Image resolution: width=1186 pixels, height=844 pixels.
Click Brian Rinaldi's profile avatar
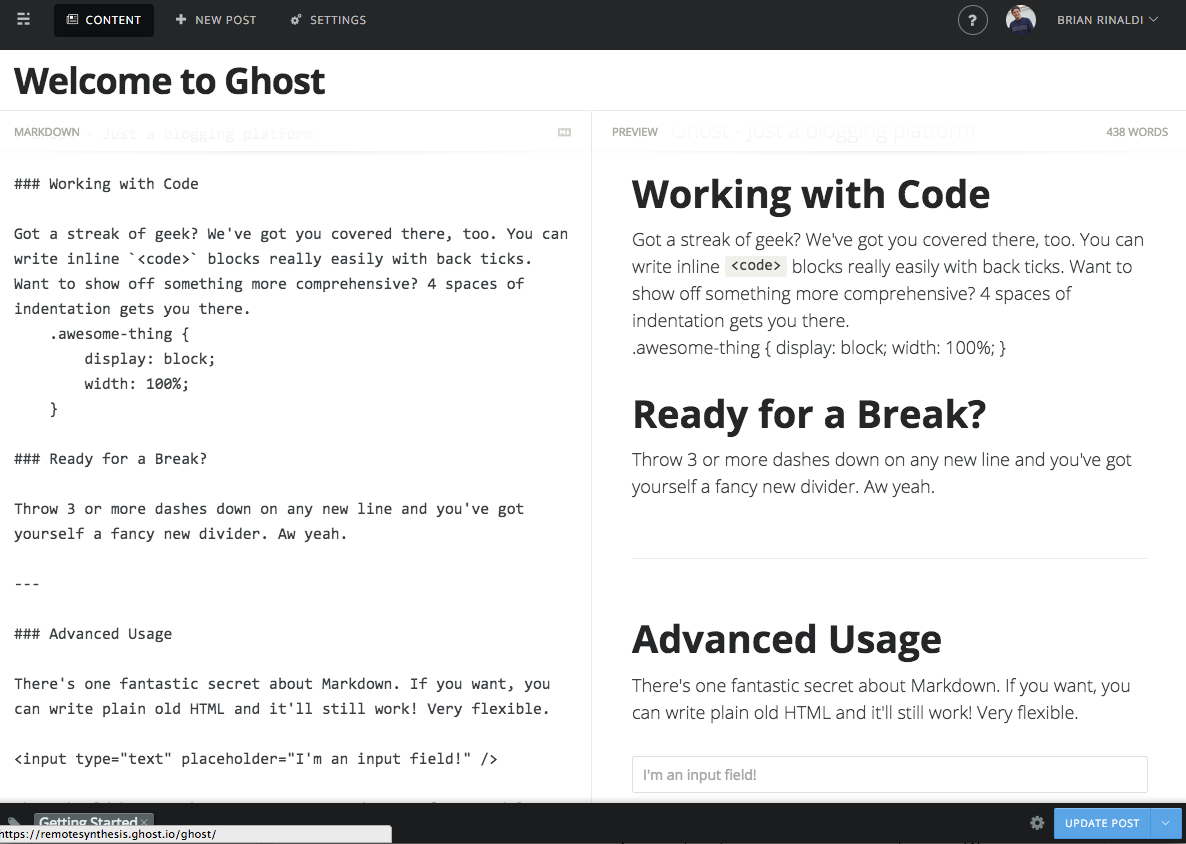click(x=1020, y=20)
